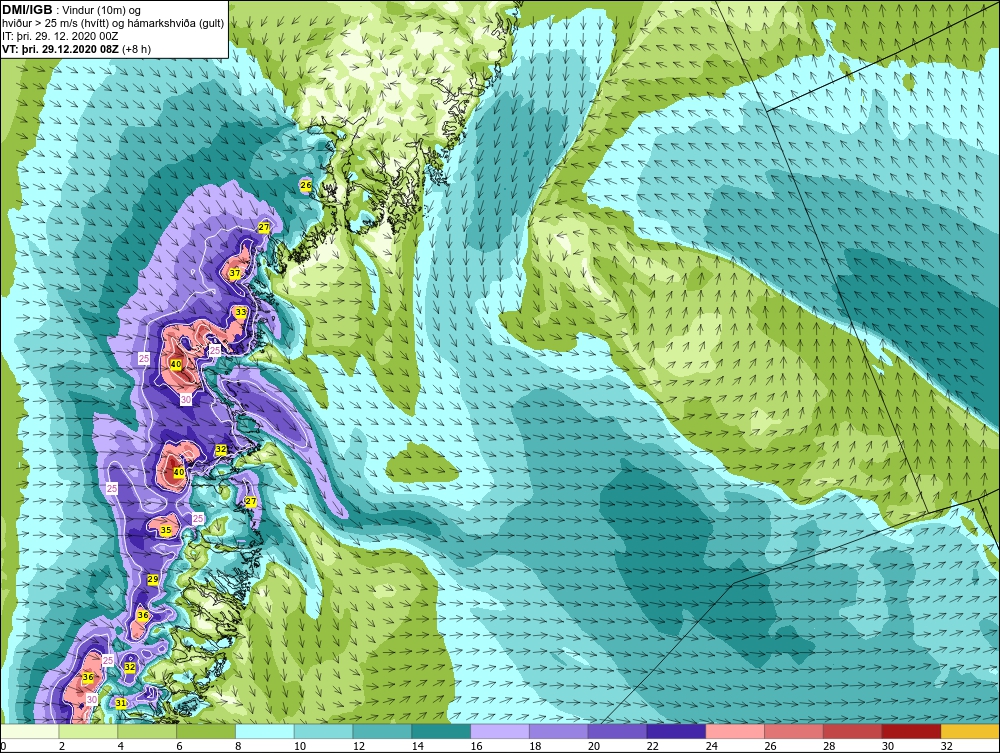Click the yellow '33' gust label
The height and width of the screenshot is (753, 1000).
(x=240, y=312)
